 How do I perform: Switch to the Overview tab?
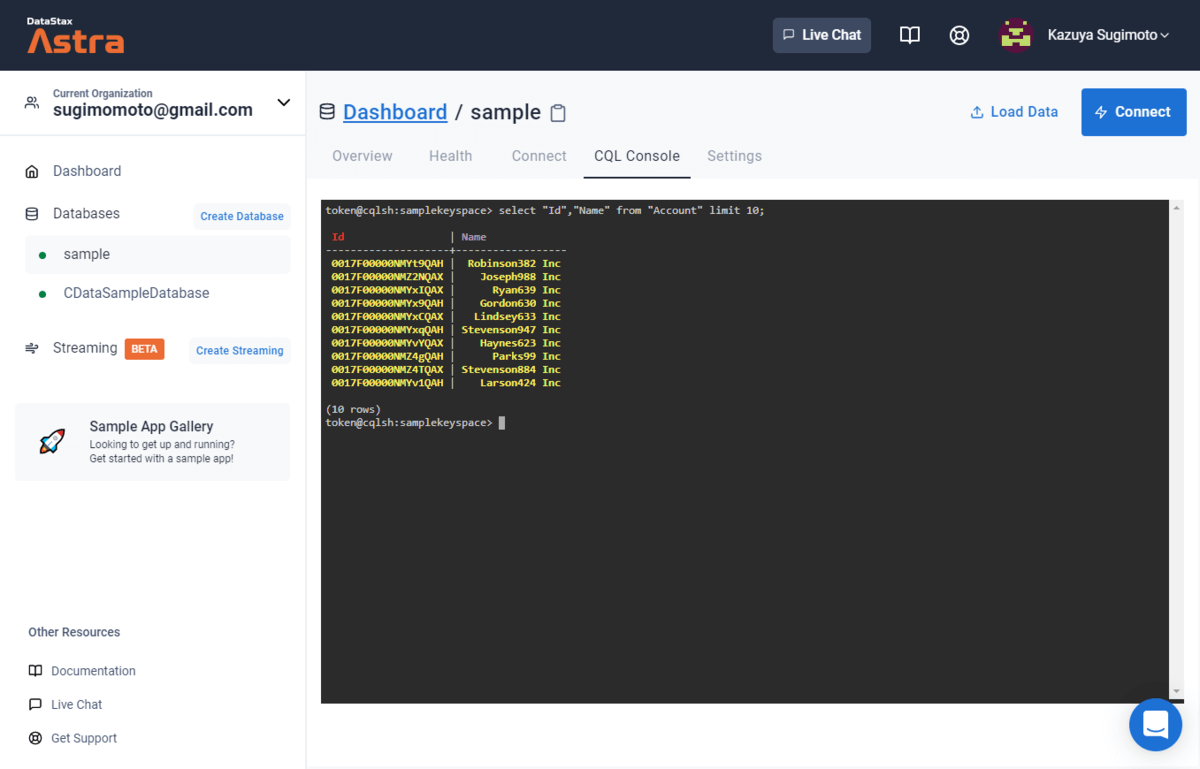pyautogui.click(x=362, y=156)
